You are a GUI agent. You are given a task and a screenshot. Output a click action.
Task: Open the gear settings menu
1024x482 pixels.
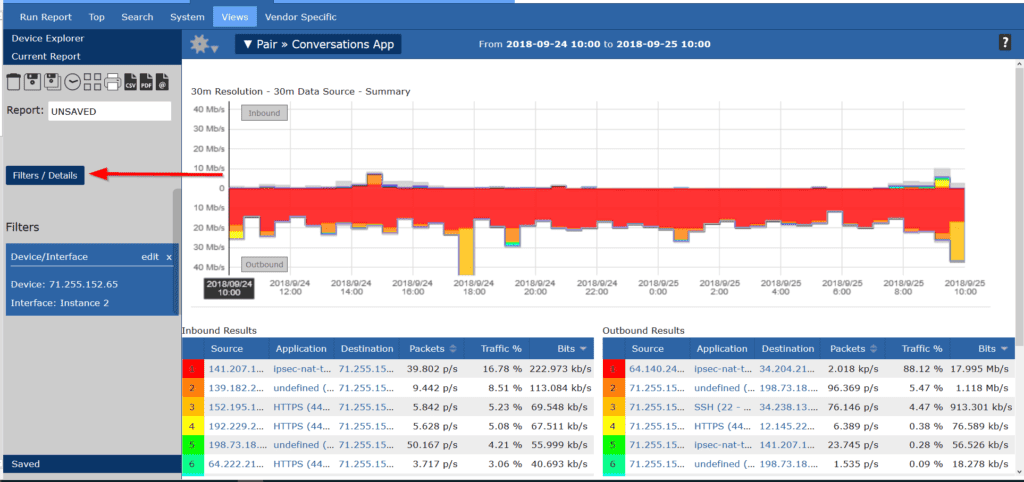coord(204,44)
